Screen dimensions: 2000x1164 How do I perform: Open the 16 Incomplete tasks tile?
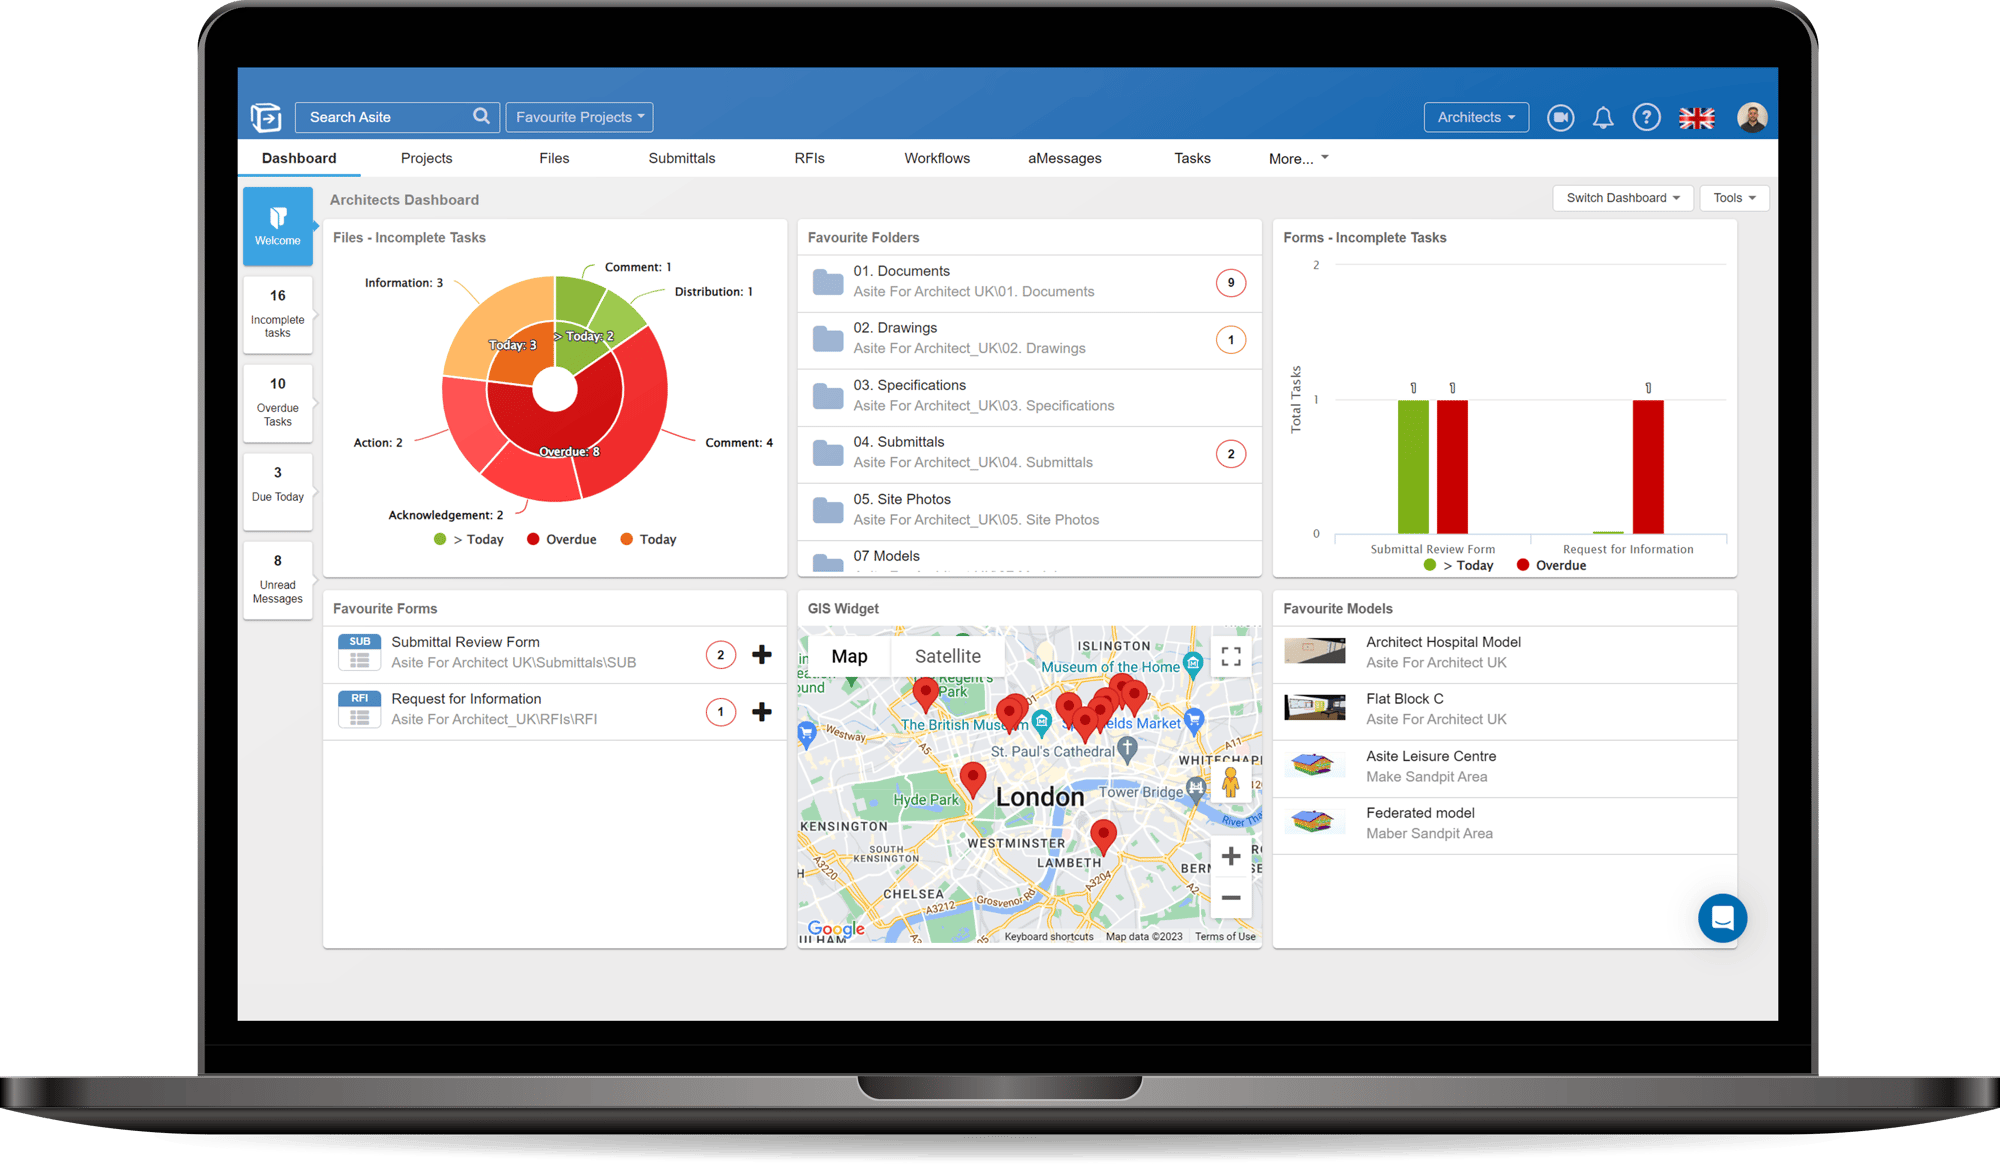point(278,314)
